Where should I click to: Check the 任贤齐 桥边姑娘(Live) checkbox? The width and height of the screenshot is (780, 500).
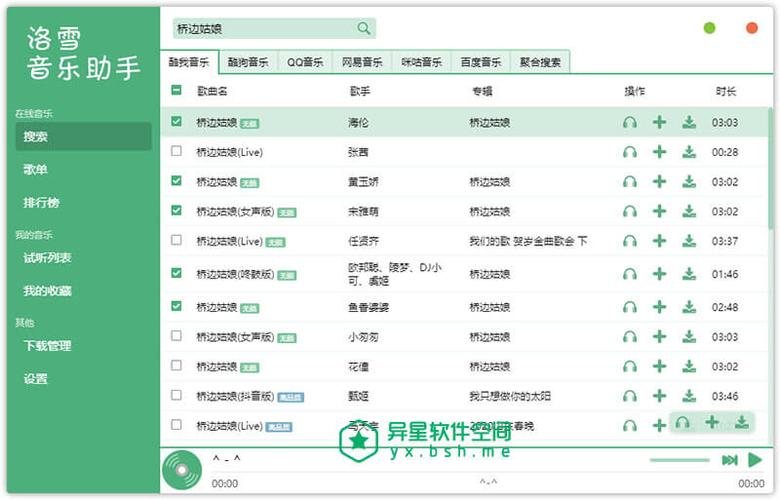pos(176,240)
